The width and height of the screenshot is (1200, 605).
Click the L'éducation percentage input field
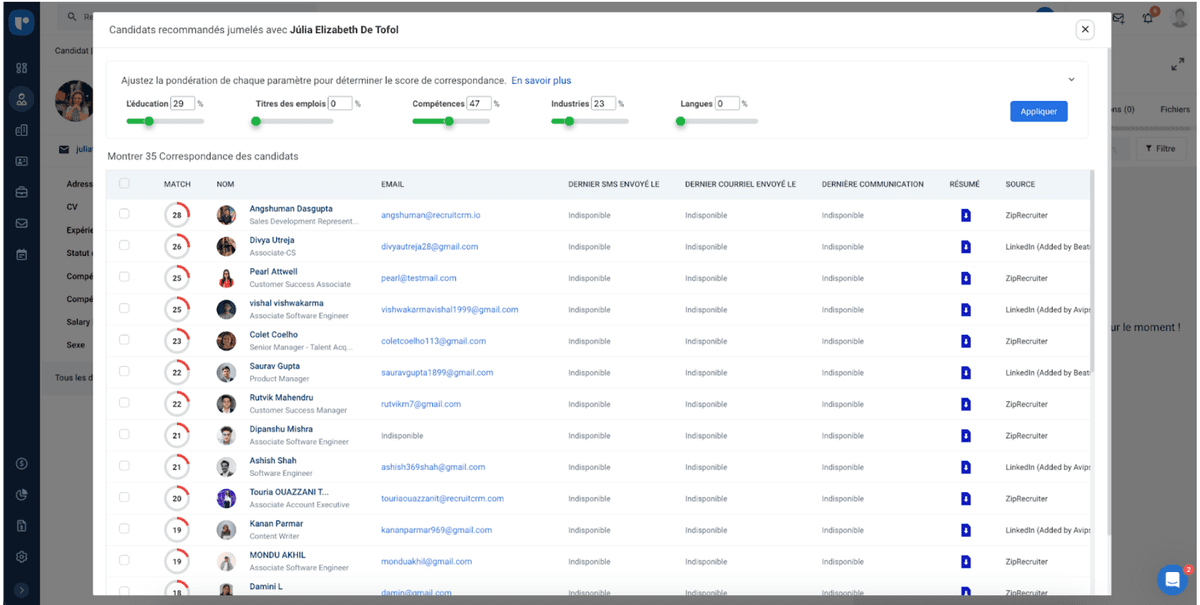(182, 103)
